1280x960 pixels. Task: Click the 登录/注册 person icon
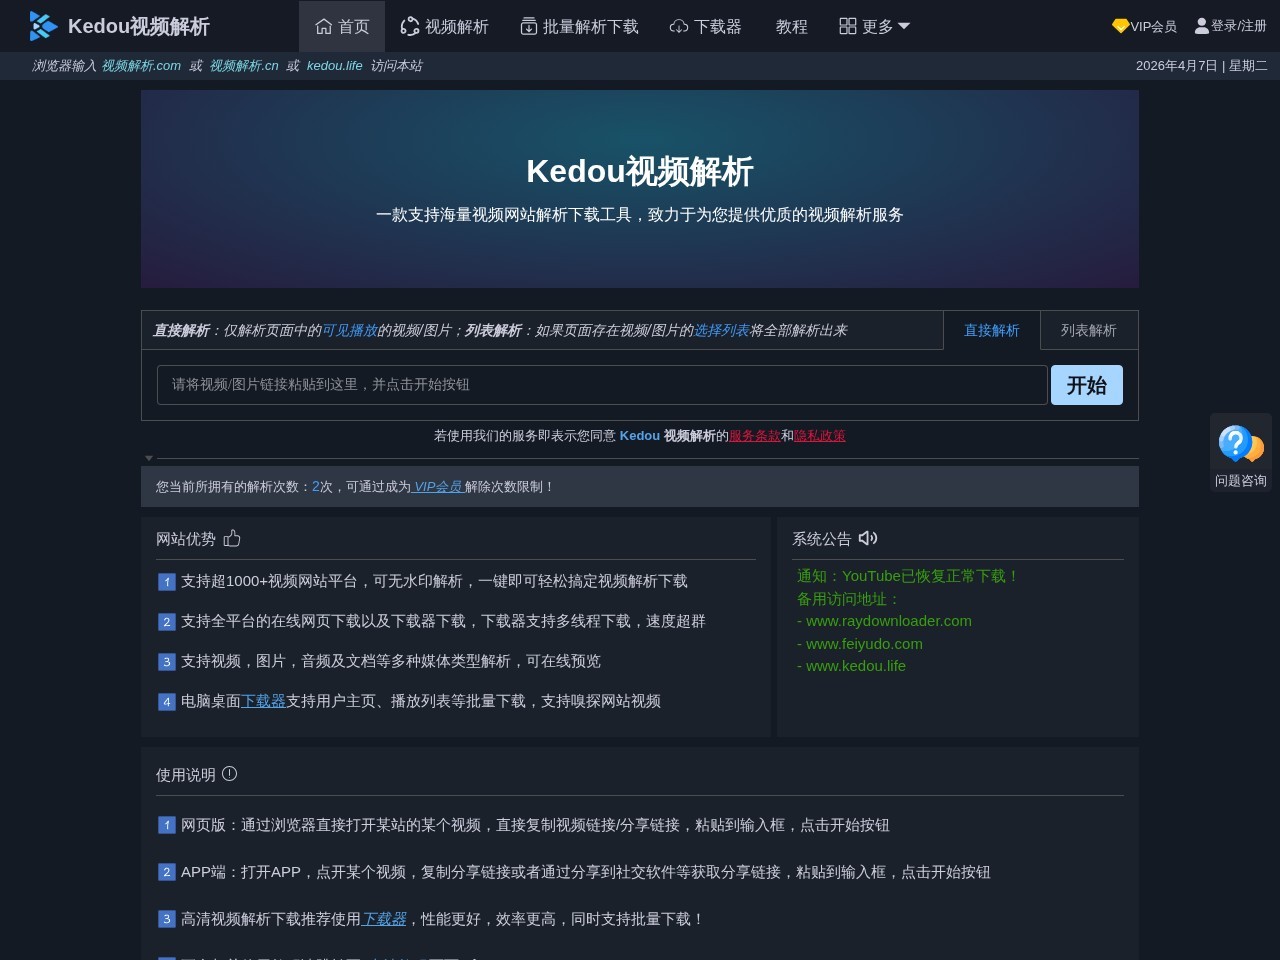1201,27
